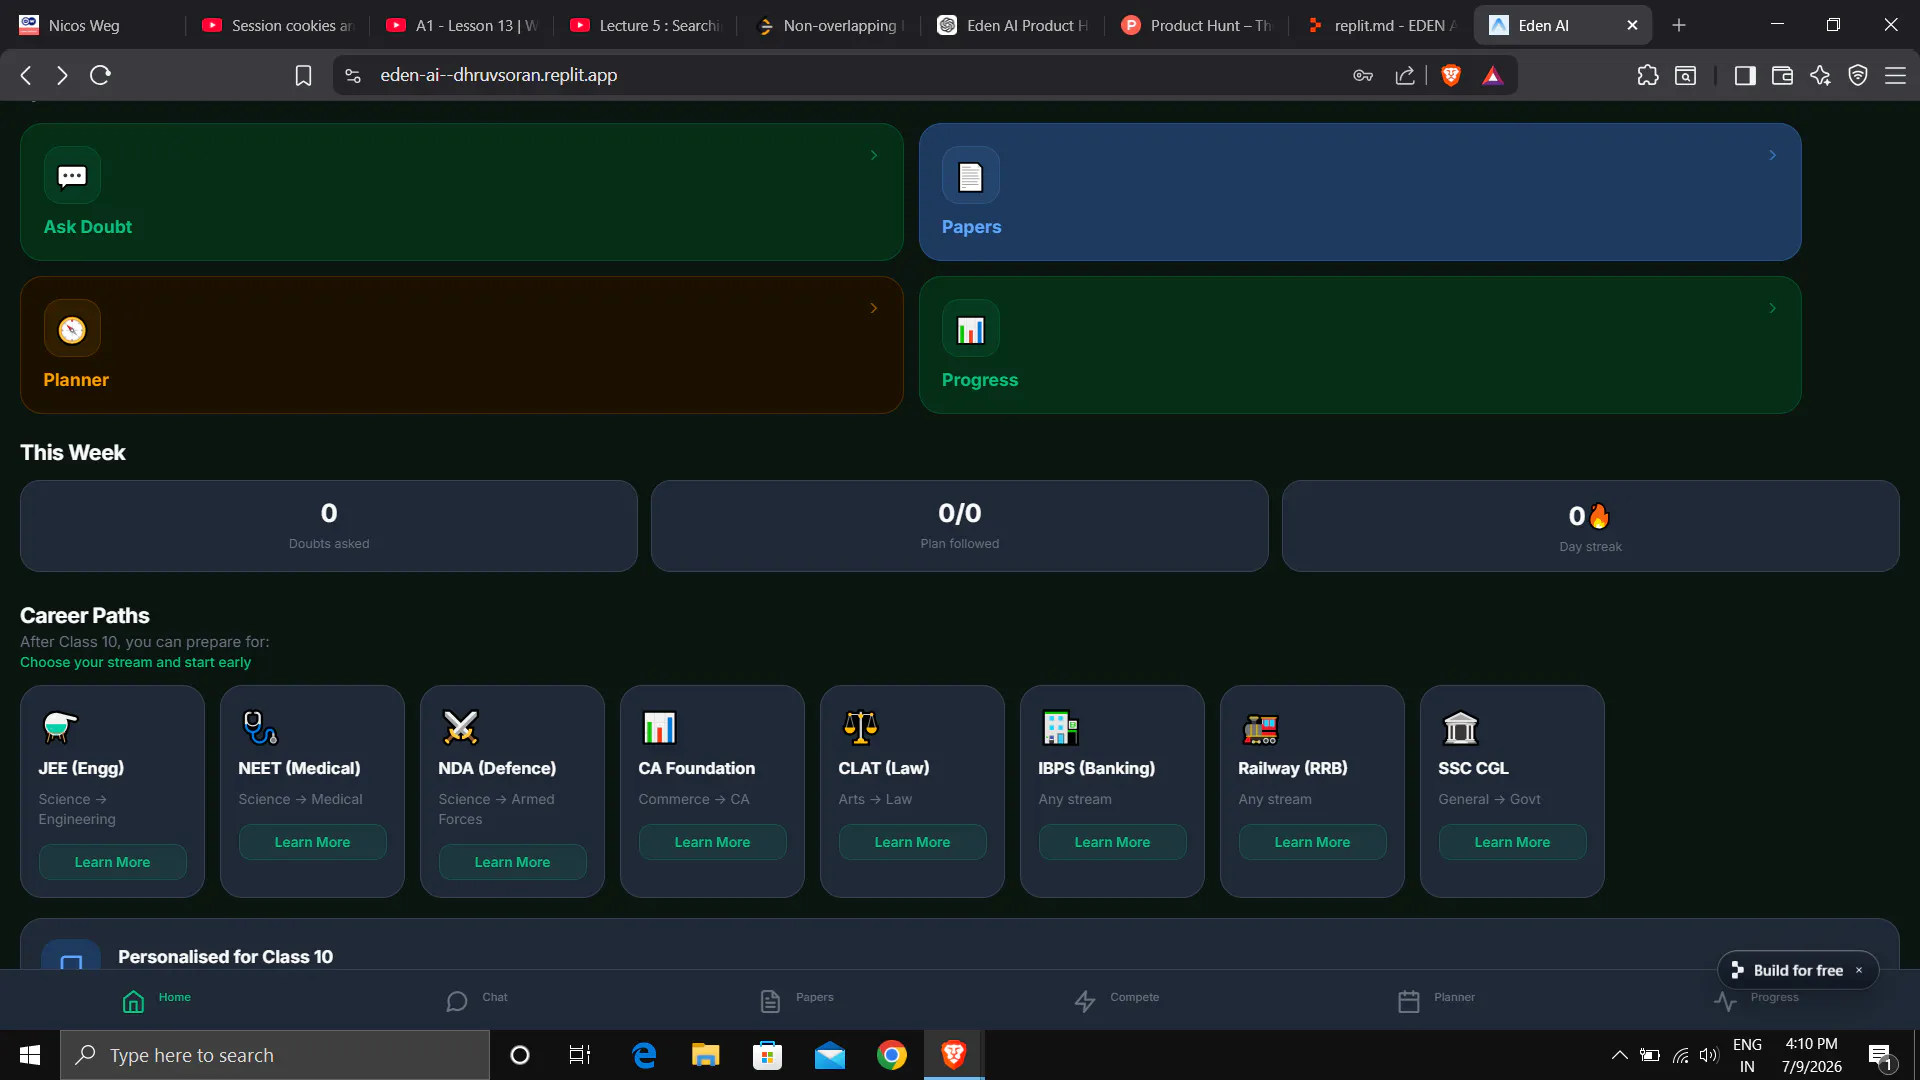1920x1080 pixels.
Task: Click Learn More under JEE (Engg)
Action: (x=112, y=862)
